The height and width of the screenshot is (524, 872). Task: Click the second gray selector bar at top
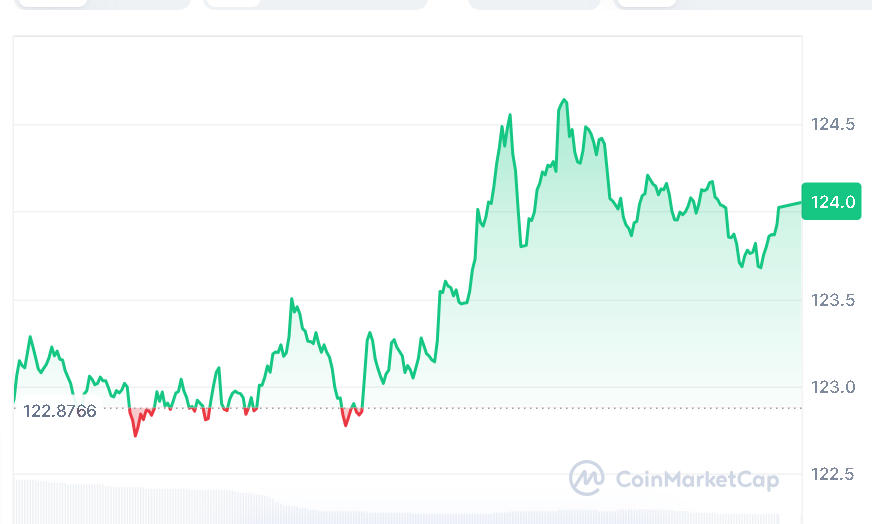pyautogui.click(x=315, y=4)
